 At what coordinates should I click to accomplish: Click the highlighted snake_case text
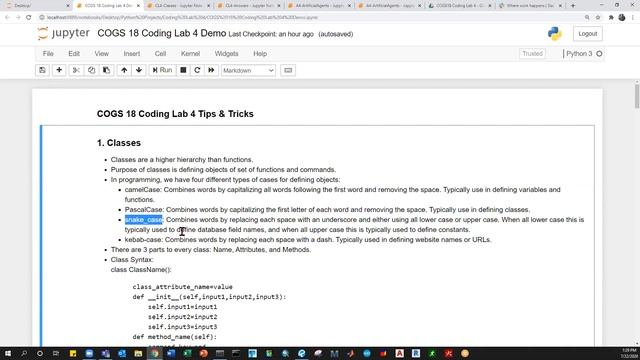(x=144, y=220)
